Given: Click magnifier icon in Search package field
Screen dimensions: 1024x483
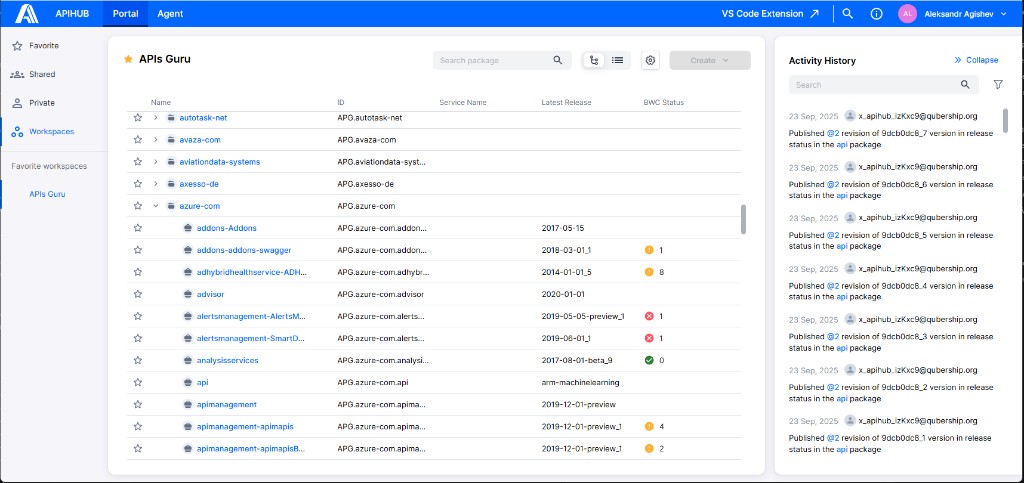Looking at the screenshot, I should pyautogui.click(x=558, y=60).
